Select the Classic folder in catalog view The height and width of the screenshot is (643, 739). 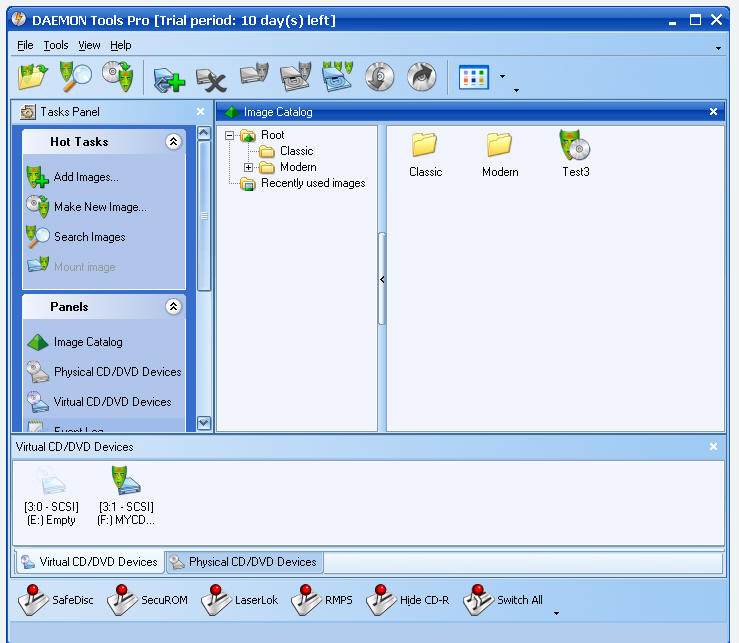coord(425,155)
